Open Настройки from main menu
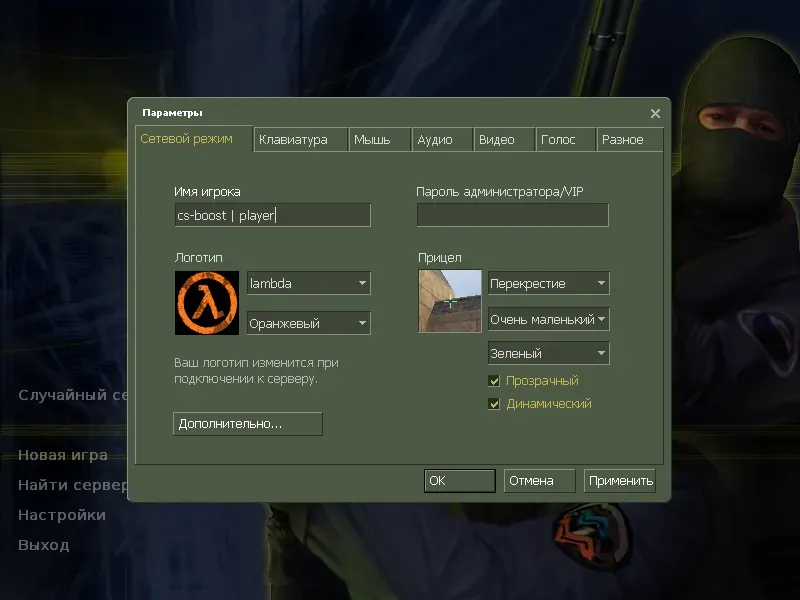The image size is (800, 600). click(x=62, y=515)
